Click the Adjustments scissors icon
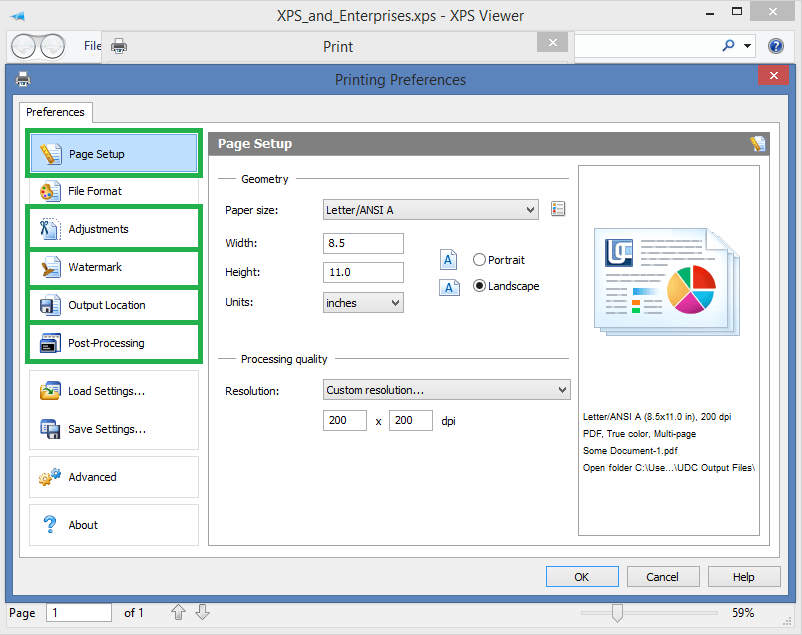Screen dimensions: 802x635 click(x=50, y=229)
